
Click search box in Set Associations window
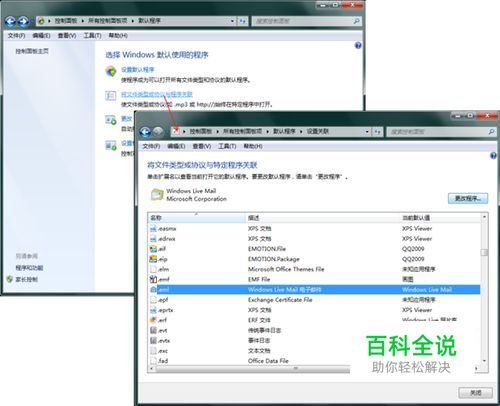[x=441, y=132]
